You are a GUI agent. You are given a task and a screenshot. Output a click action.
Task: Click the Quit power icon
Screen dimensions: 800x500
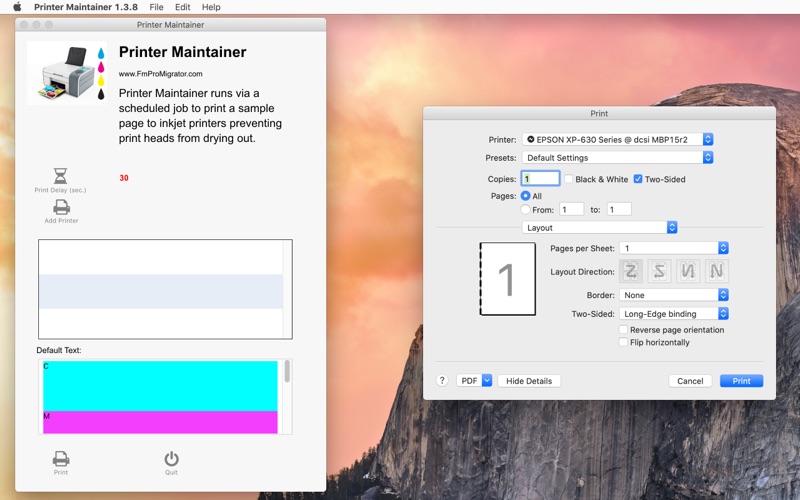tap(171, 459)
